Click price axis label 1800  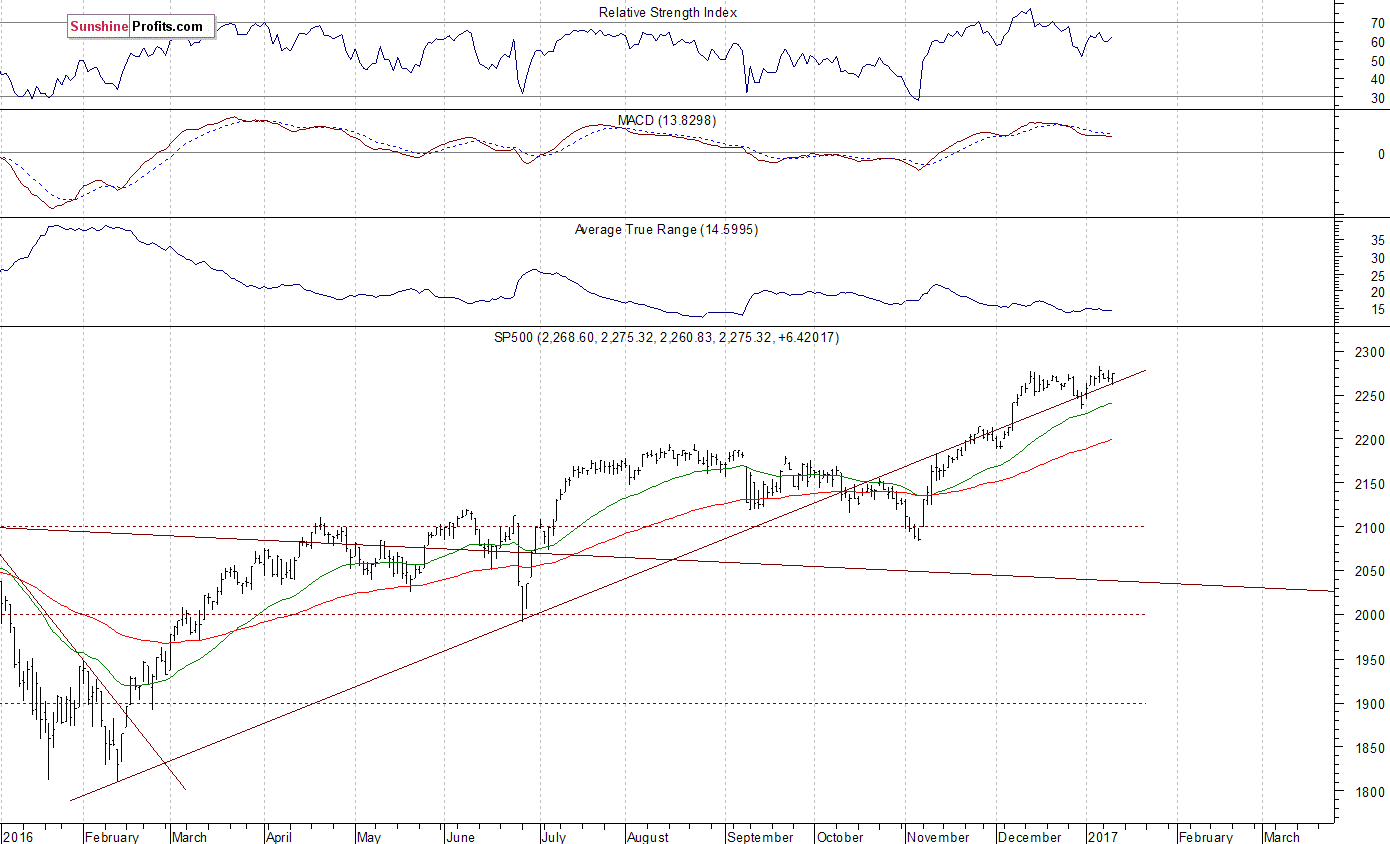1370,793
